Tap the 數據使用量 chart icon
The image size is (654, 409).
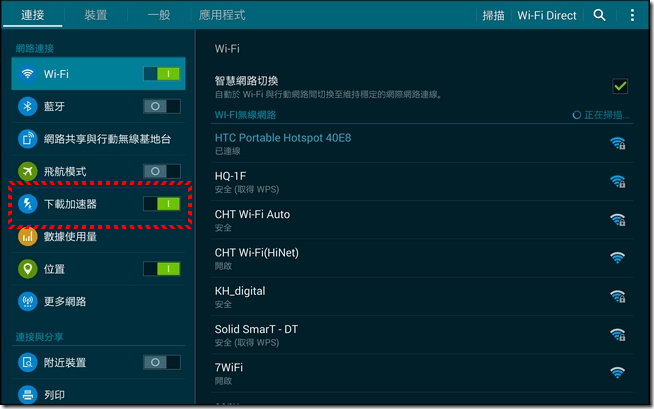coord(27,236)
